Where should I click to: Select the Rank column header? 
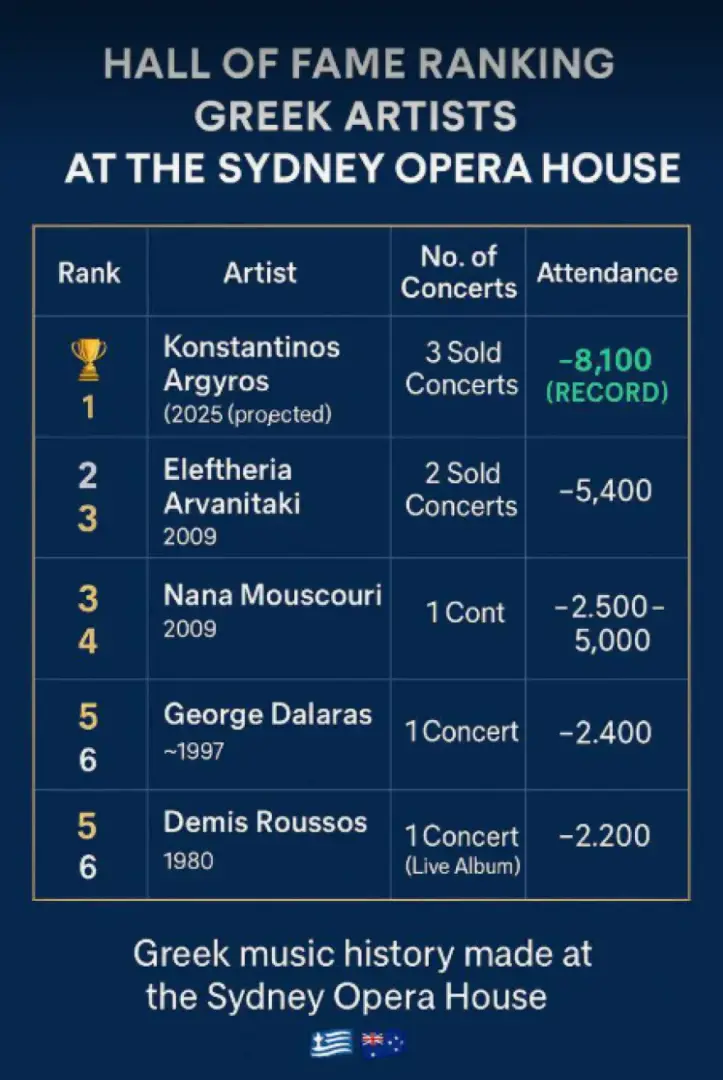tap(89, 272)
